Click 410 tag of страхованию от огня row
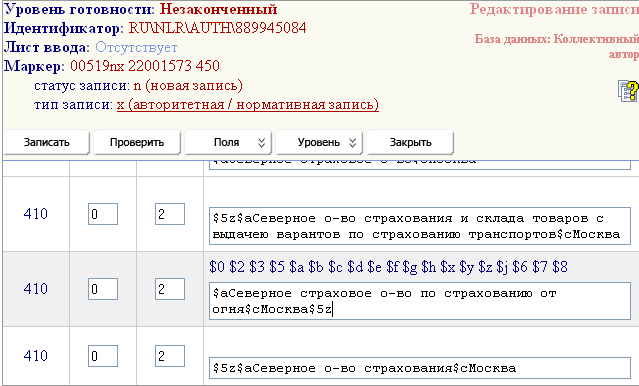The width and height of the screenshot is (639, 386). [x=35, y=289]
